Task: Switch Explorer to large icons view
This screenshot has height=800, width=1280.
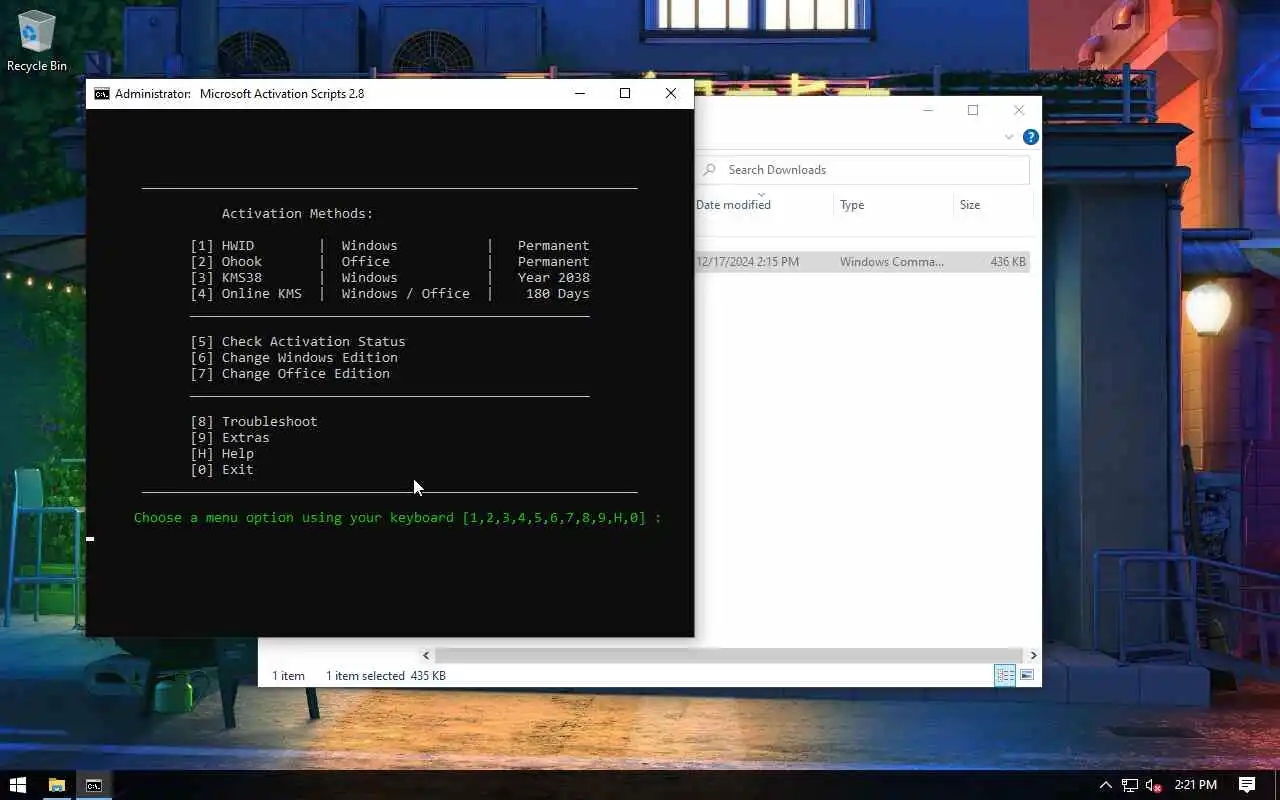Action: [x=1026, y=676]
